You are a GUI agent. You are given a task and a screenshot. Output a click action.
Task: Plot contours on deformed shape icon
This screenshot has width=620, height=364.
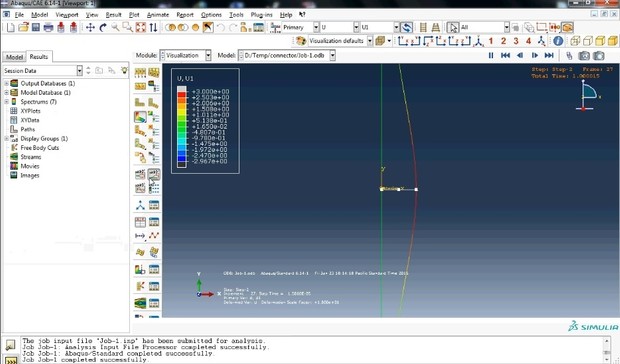(x=140, y=117)
